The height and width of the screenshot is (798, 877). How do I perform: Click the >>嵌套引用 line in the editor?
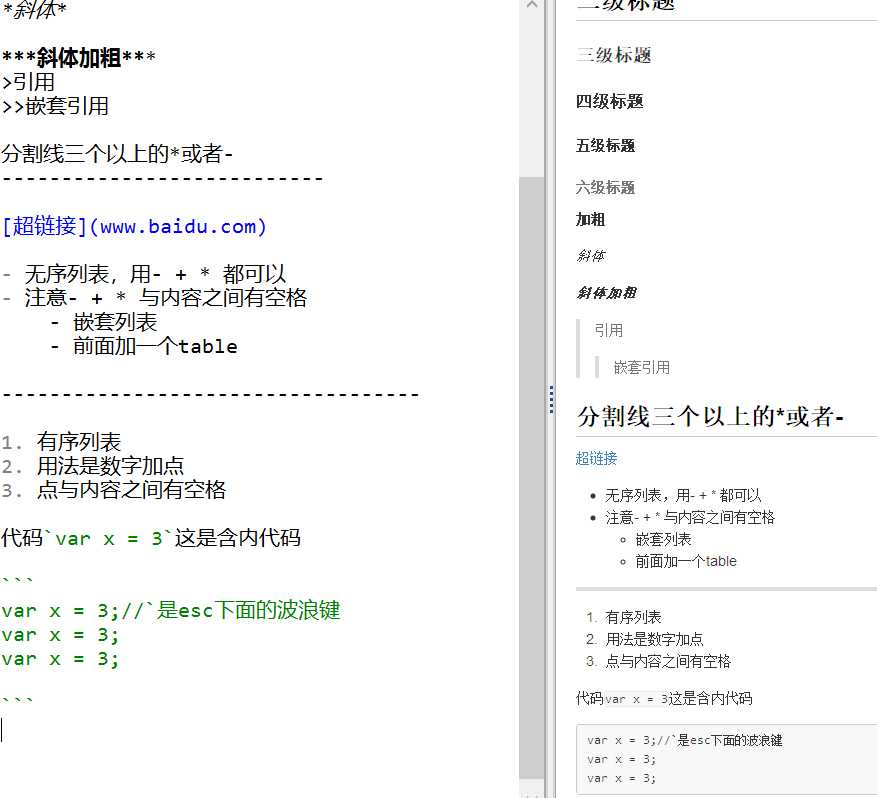(x=55, y=106)
